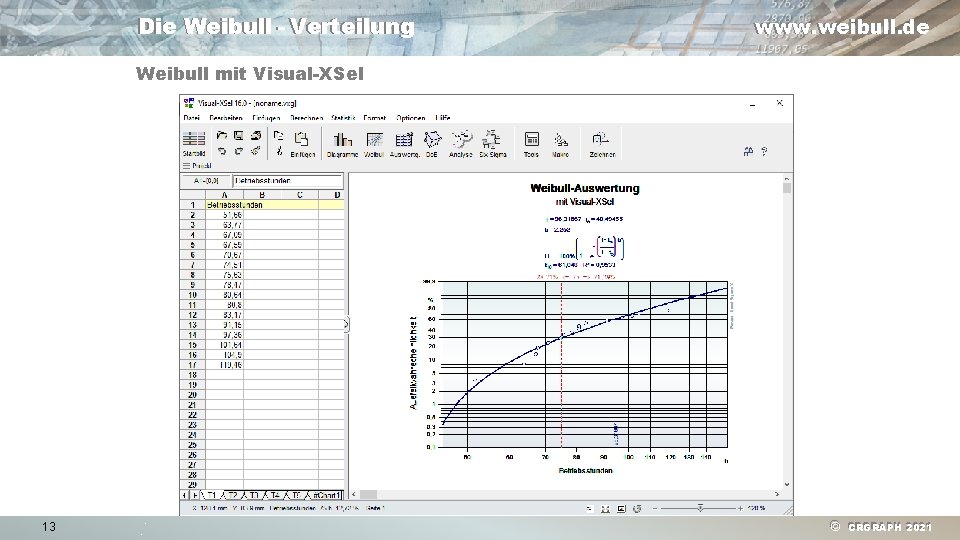The image size is (960, 540).
Task: Open the Startbild home view
Action: (x=193, y=144)
